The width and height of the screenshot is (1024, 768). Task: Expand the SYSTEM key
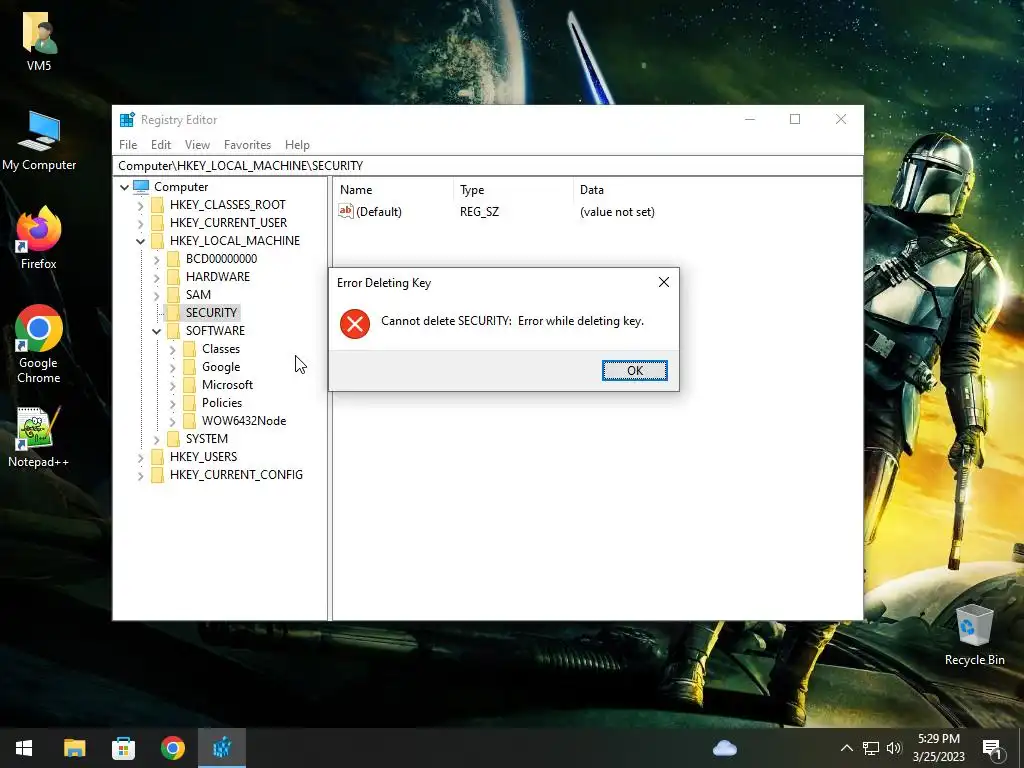(157, 440)
